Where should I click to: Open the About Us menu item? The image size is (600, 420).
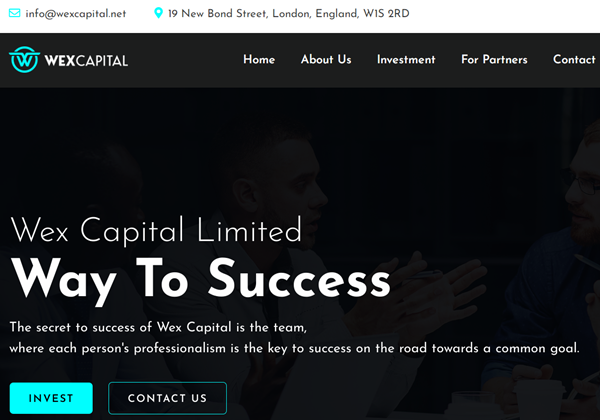(326, 60)
